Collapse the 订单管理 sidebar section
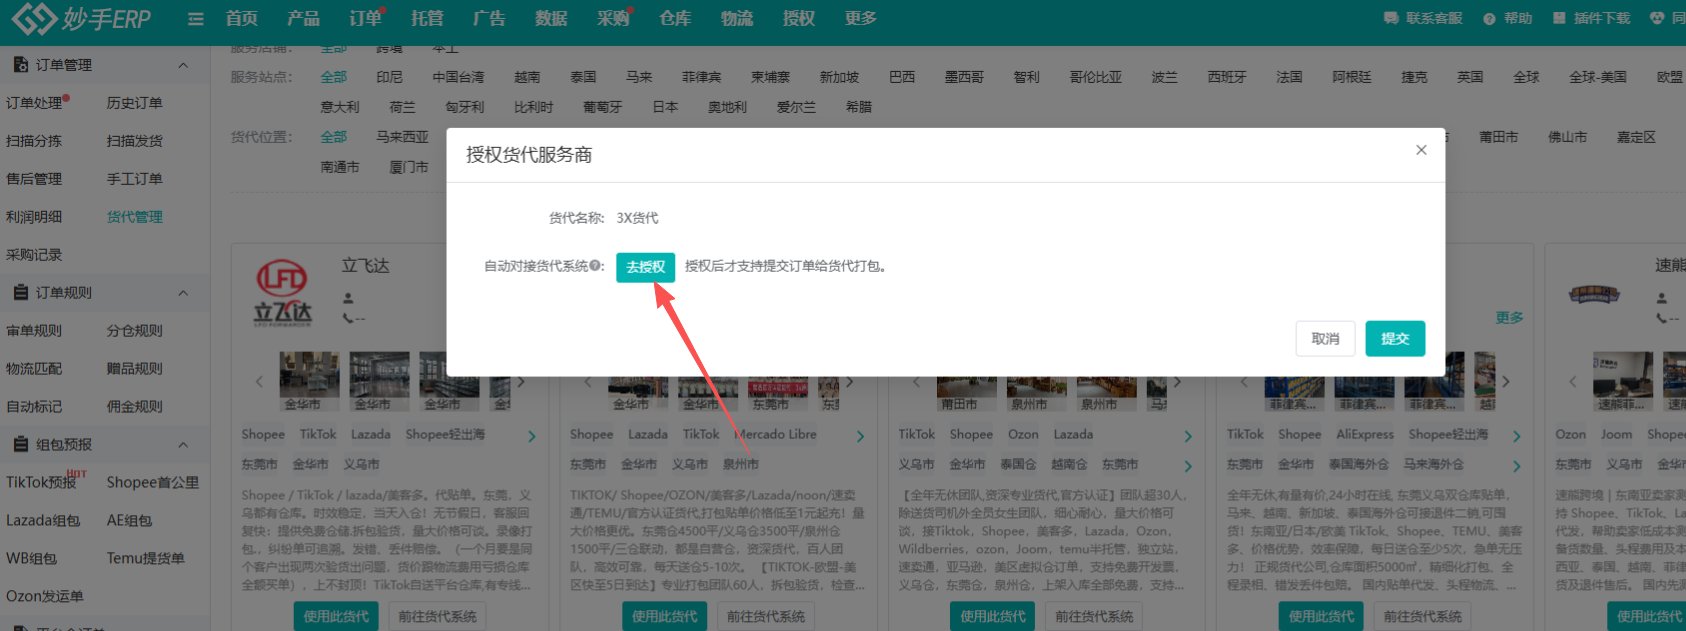This screenshot has height=631, width=1686. pos(183,65)
